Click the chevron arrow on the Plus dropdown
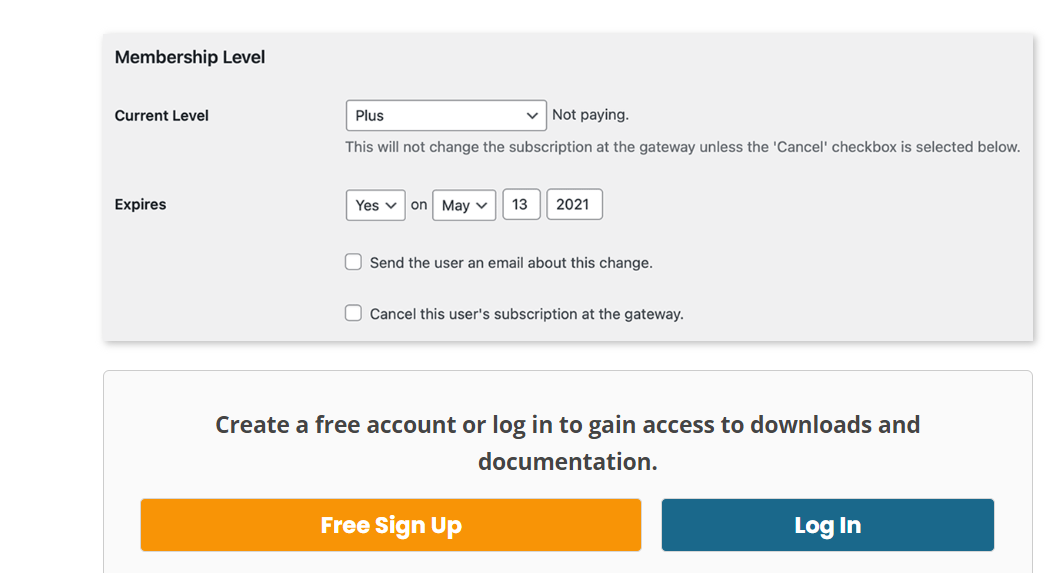Image resolution: width=1045 pixels, height=573 pixels. pyautogui.click(x=532, y=116)
